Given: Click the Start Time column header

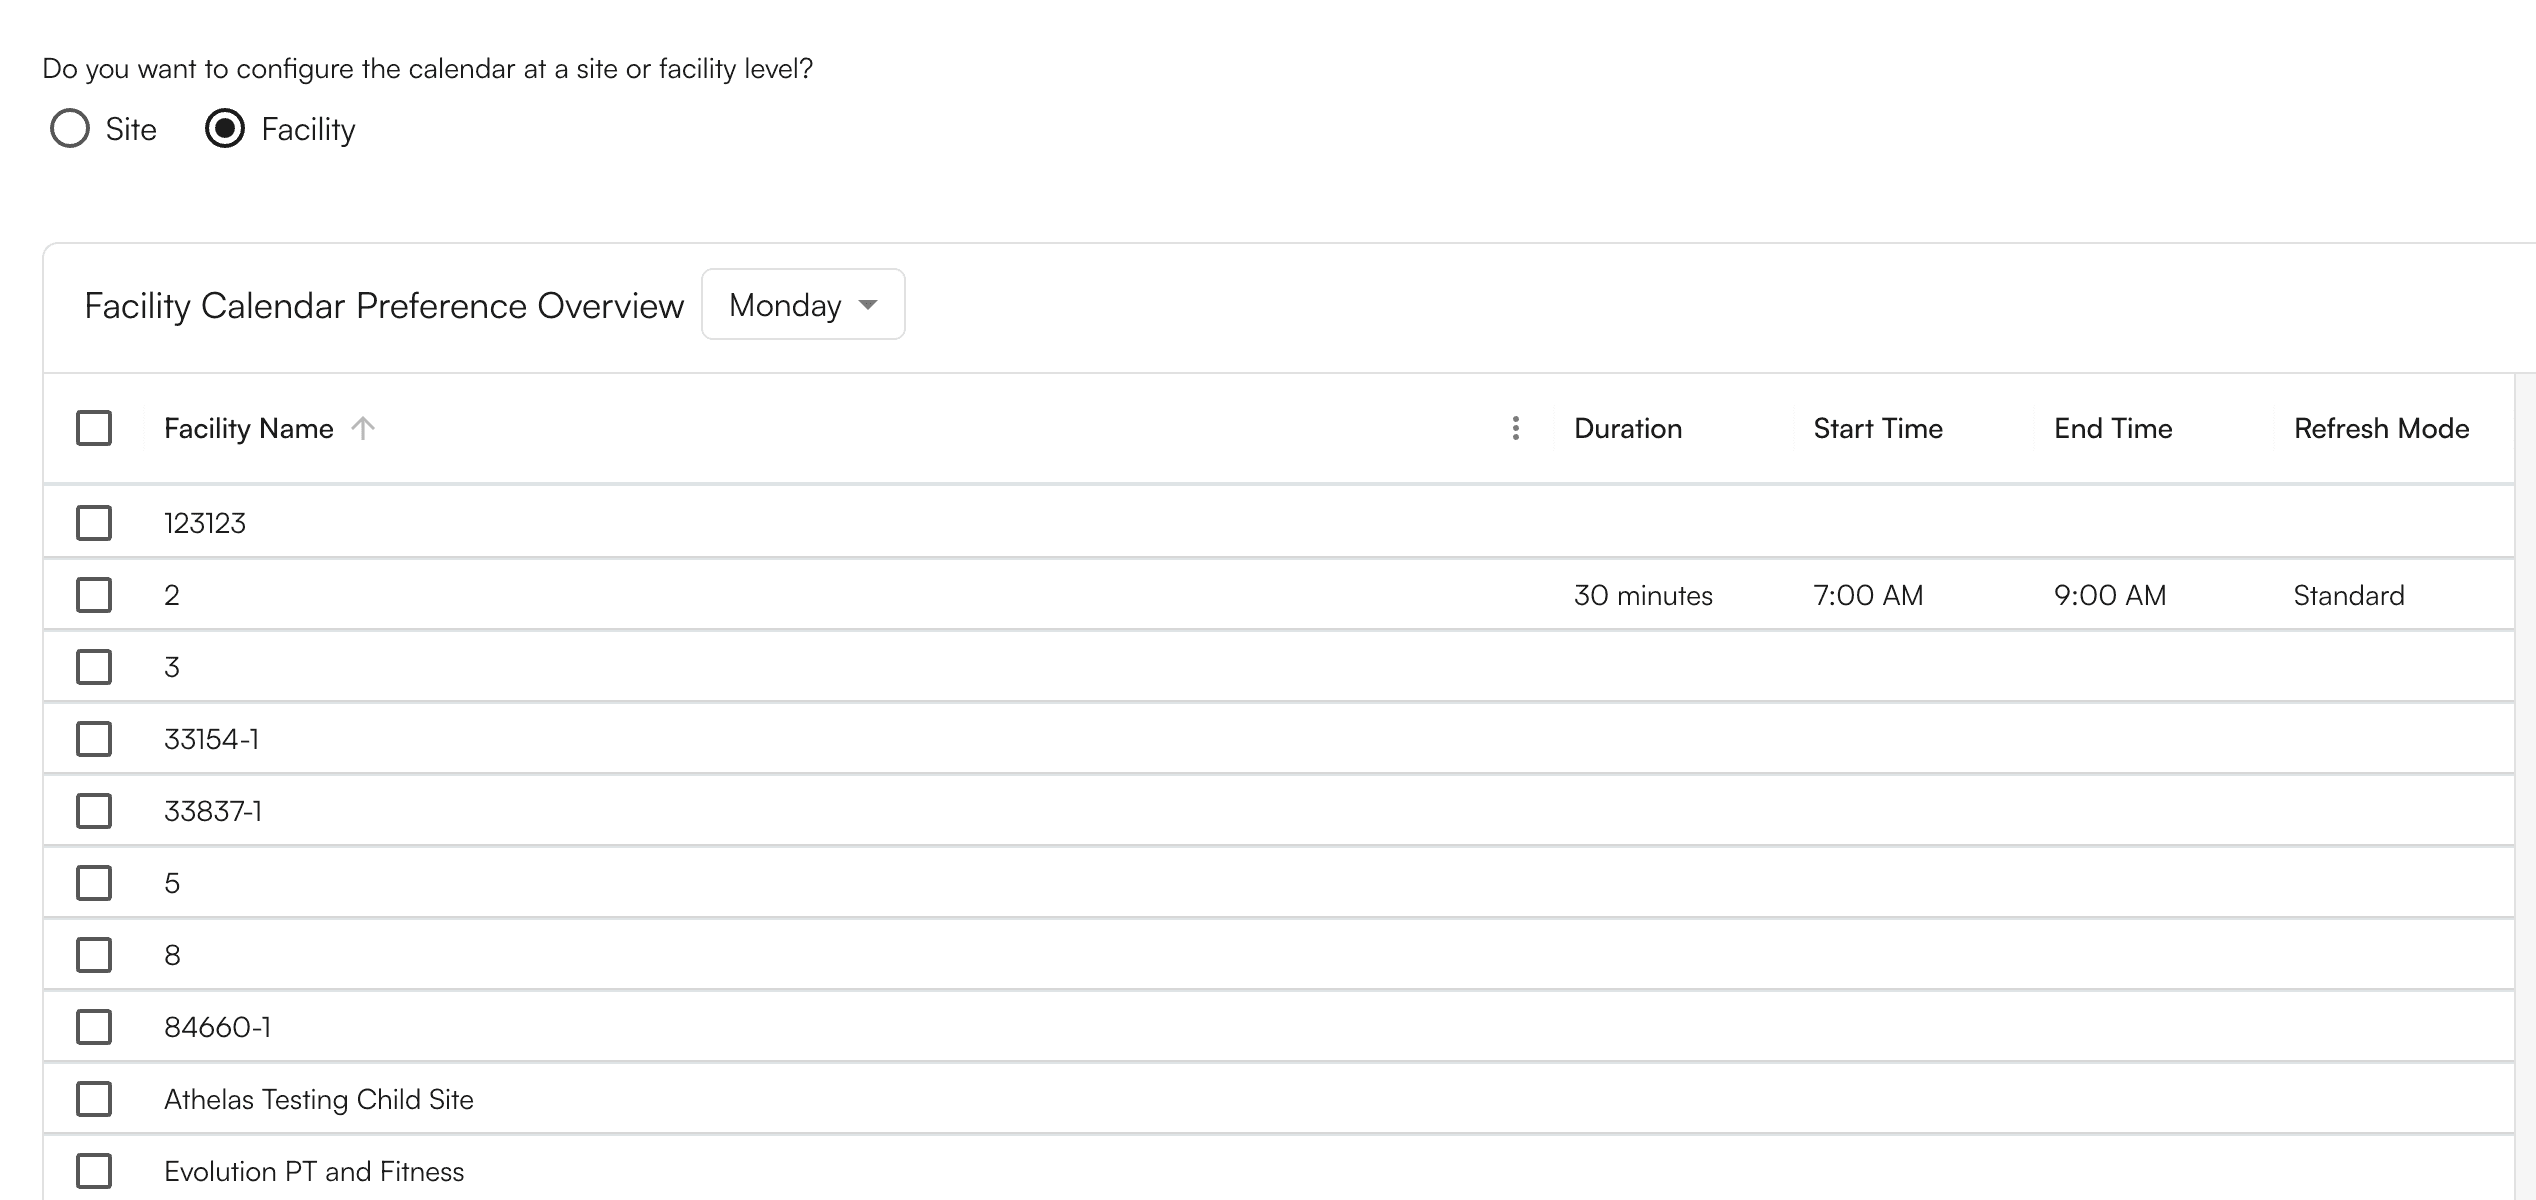Looking at the screenshot, I should [1877, 429].
